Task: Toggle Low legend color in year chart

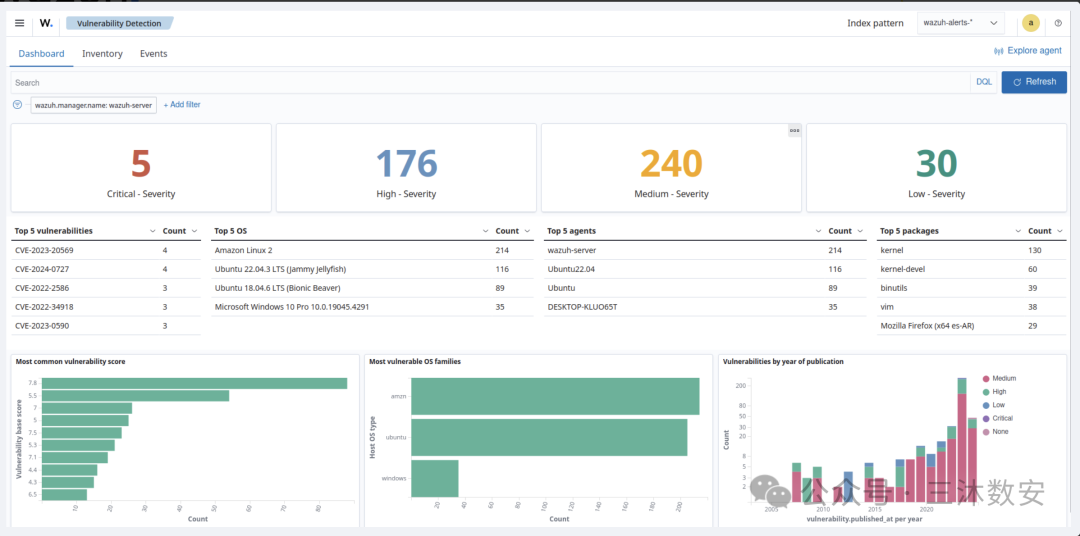Action: click(986, 405)
